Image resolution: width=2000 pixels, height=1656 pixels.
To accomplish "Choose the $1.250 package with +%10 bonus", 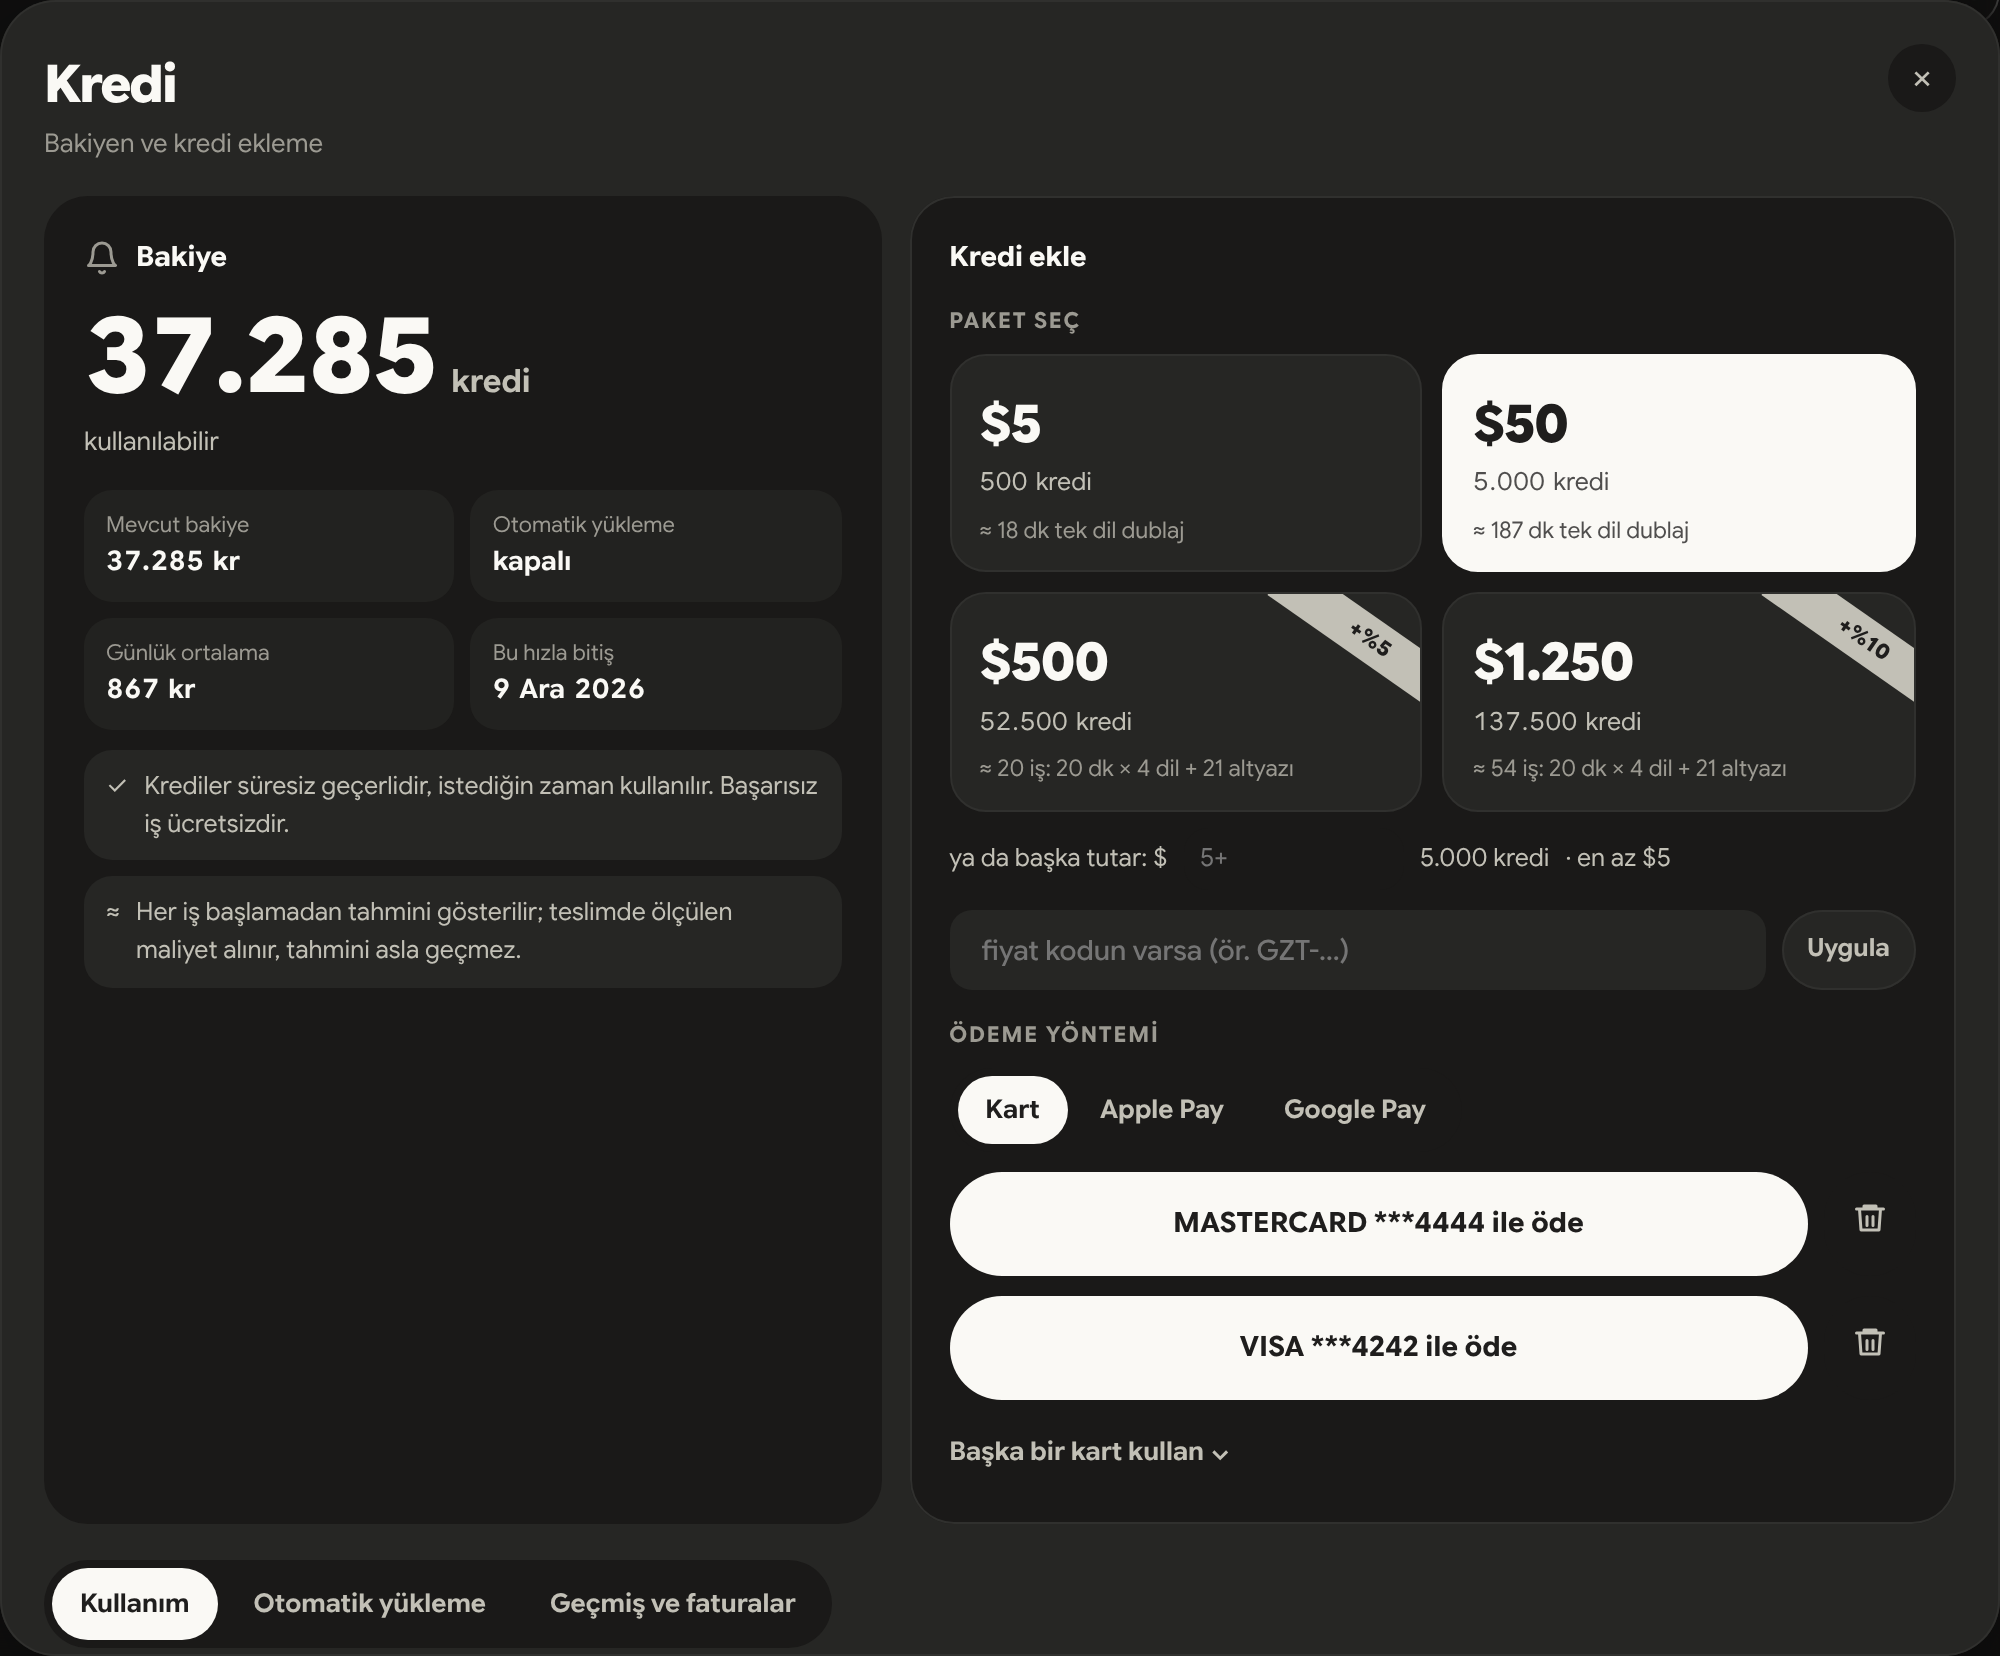I will tap(1678, 702).
